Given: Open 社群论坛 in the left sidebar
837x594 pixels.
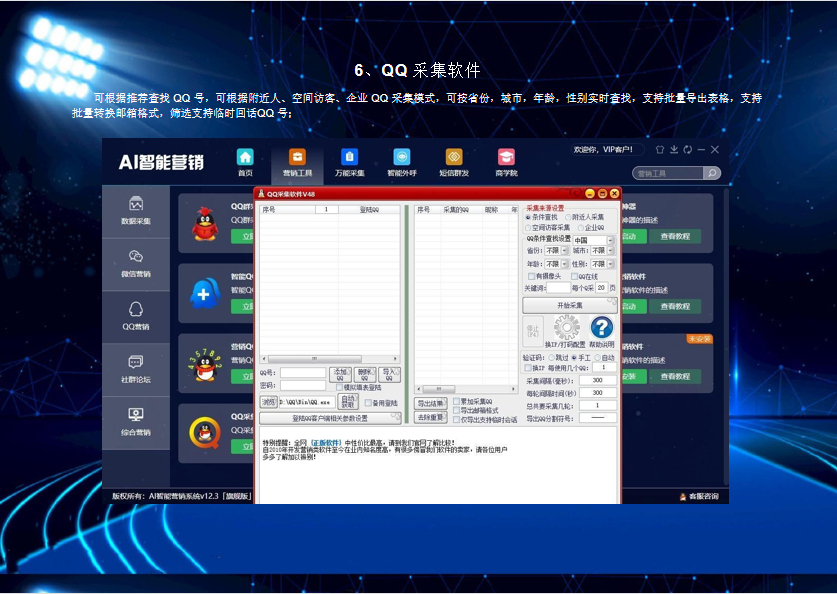Looking at the screenshot, I should pos(136,369).
